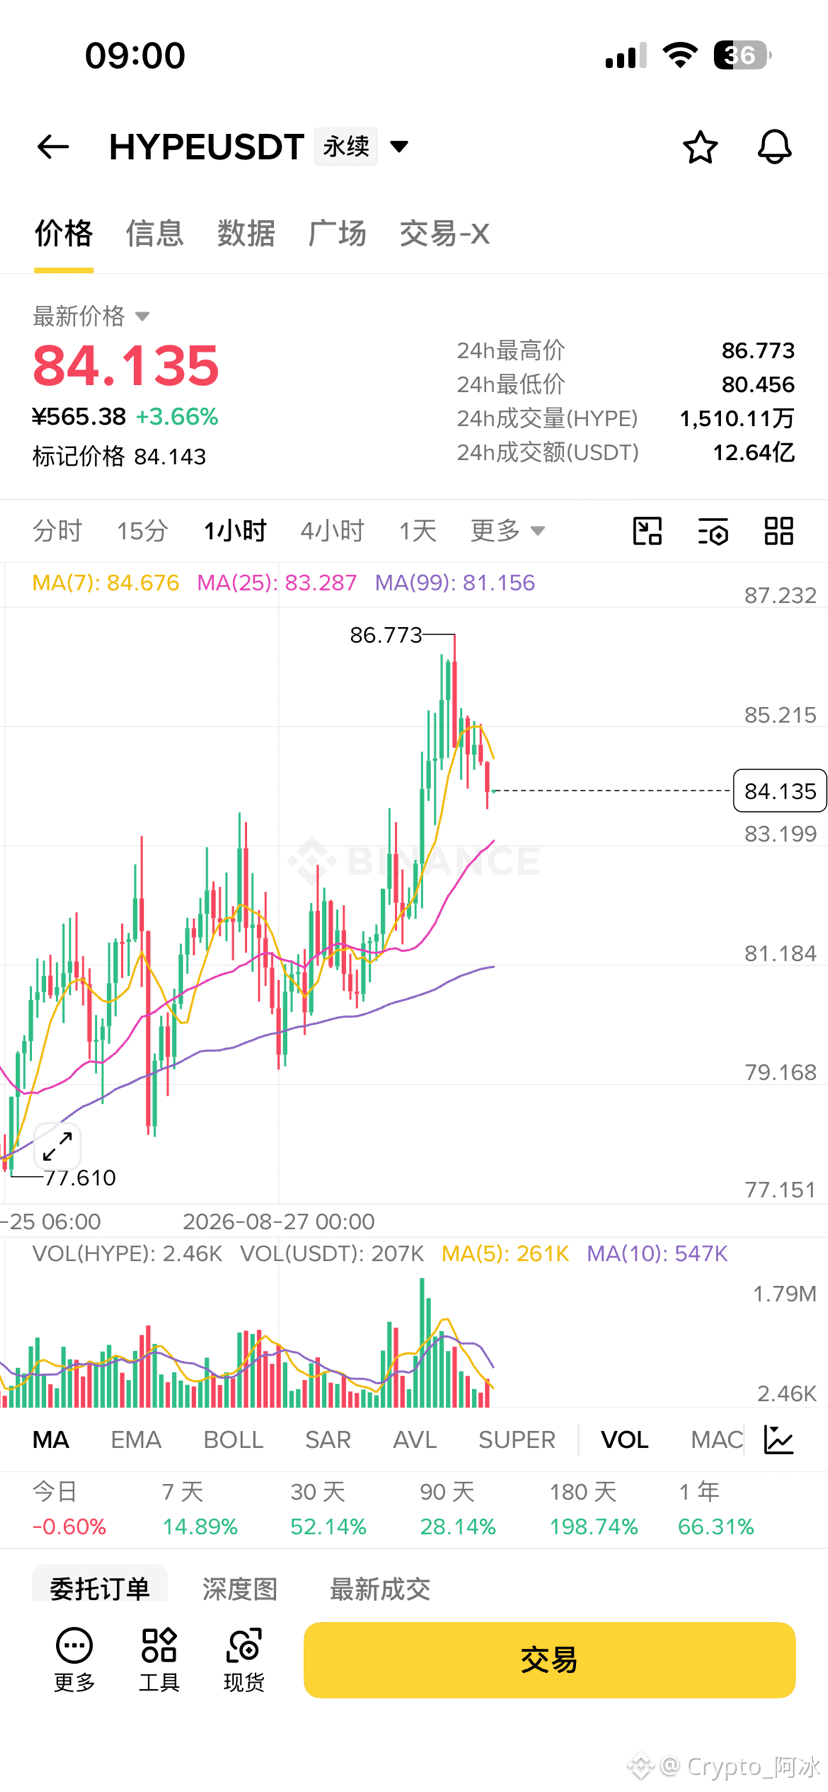This screenshot has width=828, height=1792.
Task: Tap the volume MA(10): 547K label
Action: pyautogui.click(x=657, y=1254)
